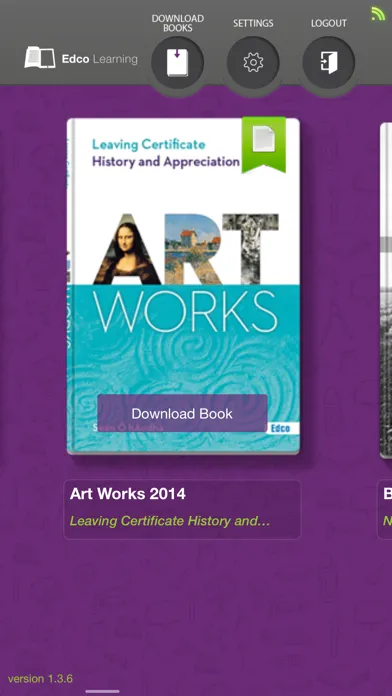Click the Edco Learning book logo

(40, 58)
